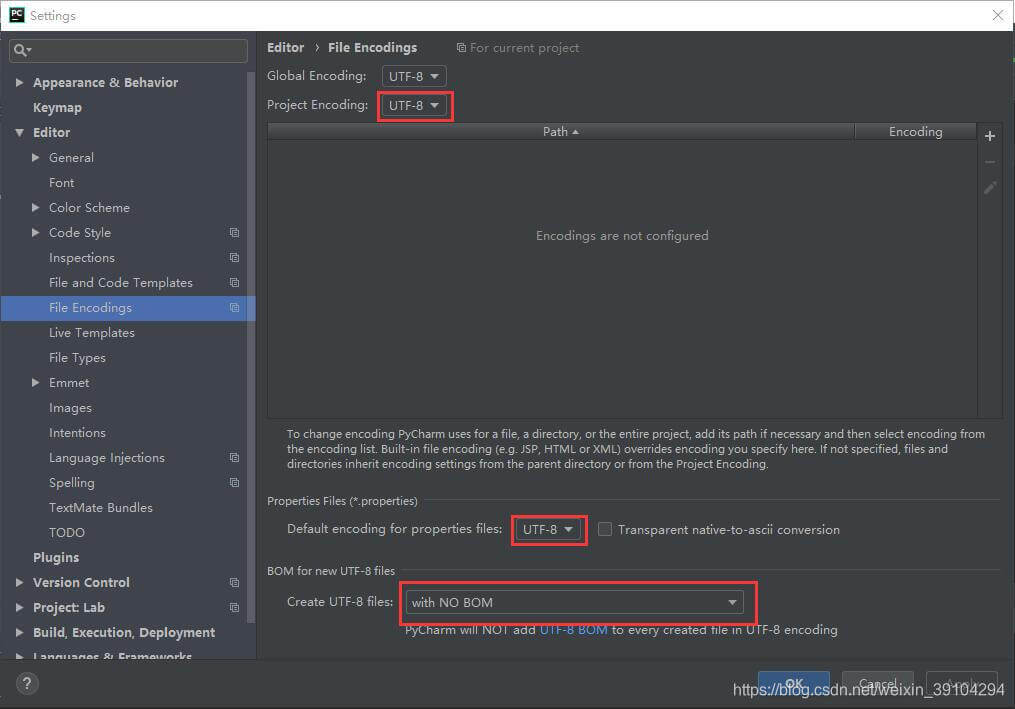Click the copy icon next to TextMate Bundles

234,507
